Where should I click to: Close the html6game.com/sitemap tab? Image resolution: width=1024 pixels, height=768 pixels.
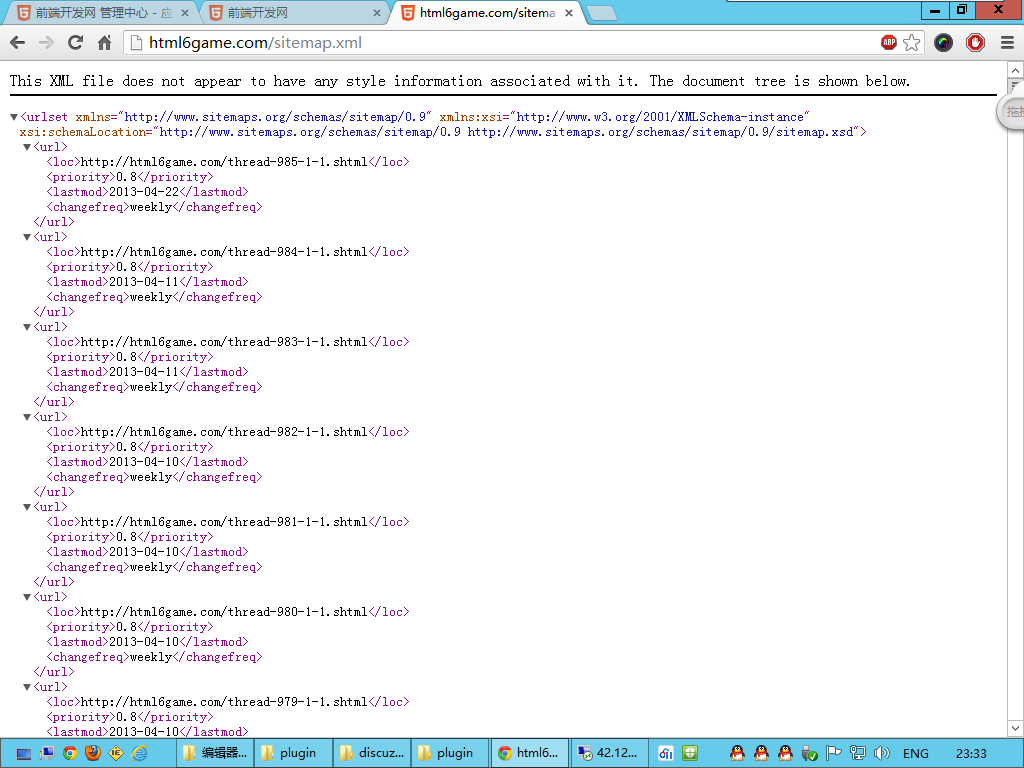(569, 13)
